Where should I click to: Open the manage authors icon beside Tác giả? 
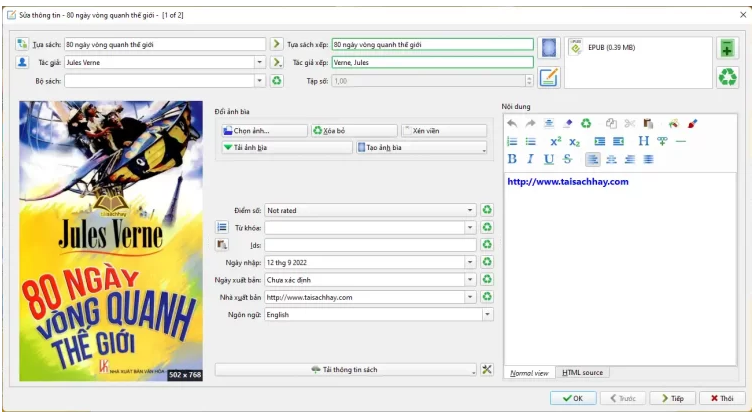pyautogui.click(x=22, y=62)
